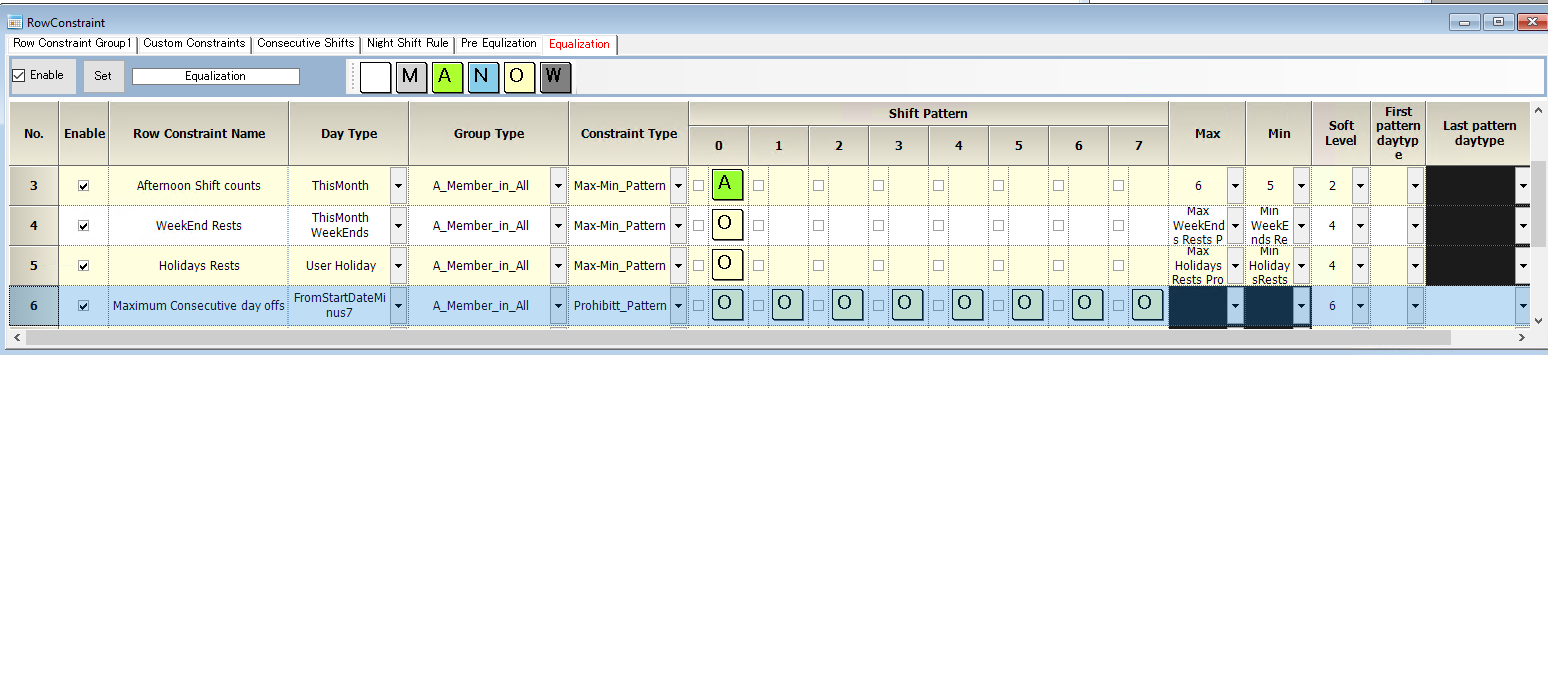The width and height of the screenshot is (1548, 692).
Task: Click column 0 O pattern in row 6
Action: click(x=728, y=304)
